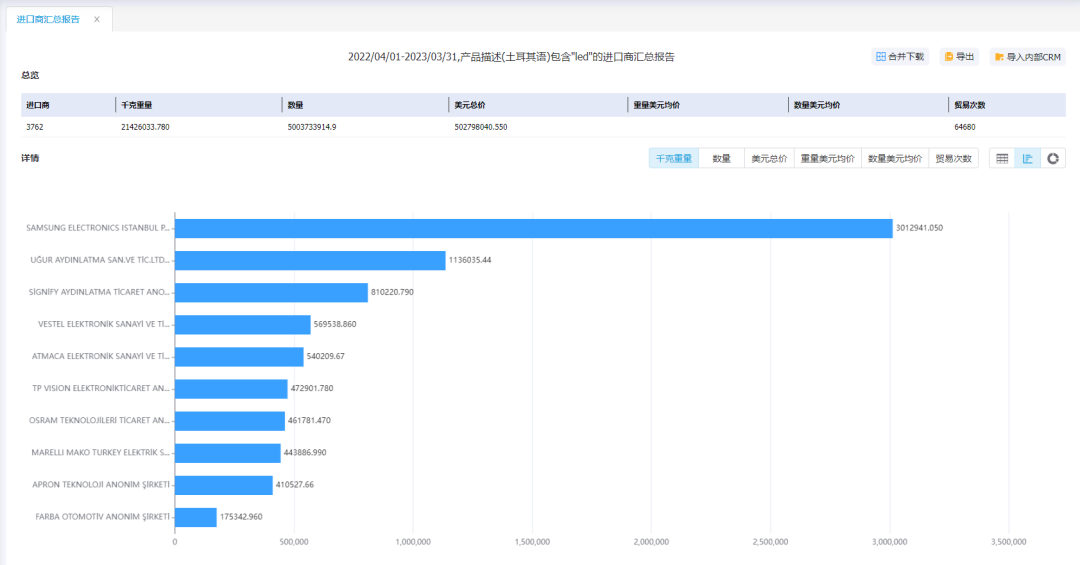Click the 导出 export button
The width and height of the screenshot is (1080, 565).
pos(958,57)
